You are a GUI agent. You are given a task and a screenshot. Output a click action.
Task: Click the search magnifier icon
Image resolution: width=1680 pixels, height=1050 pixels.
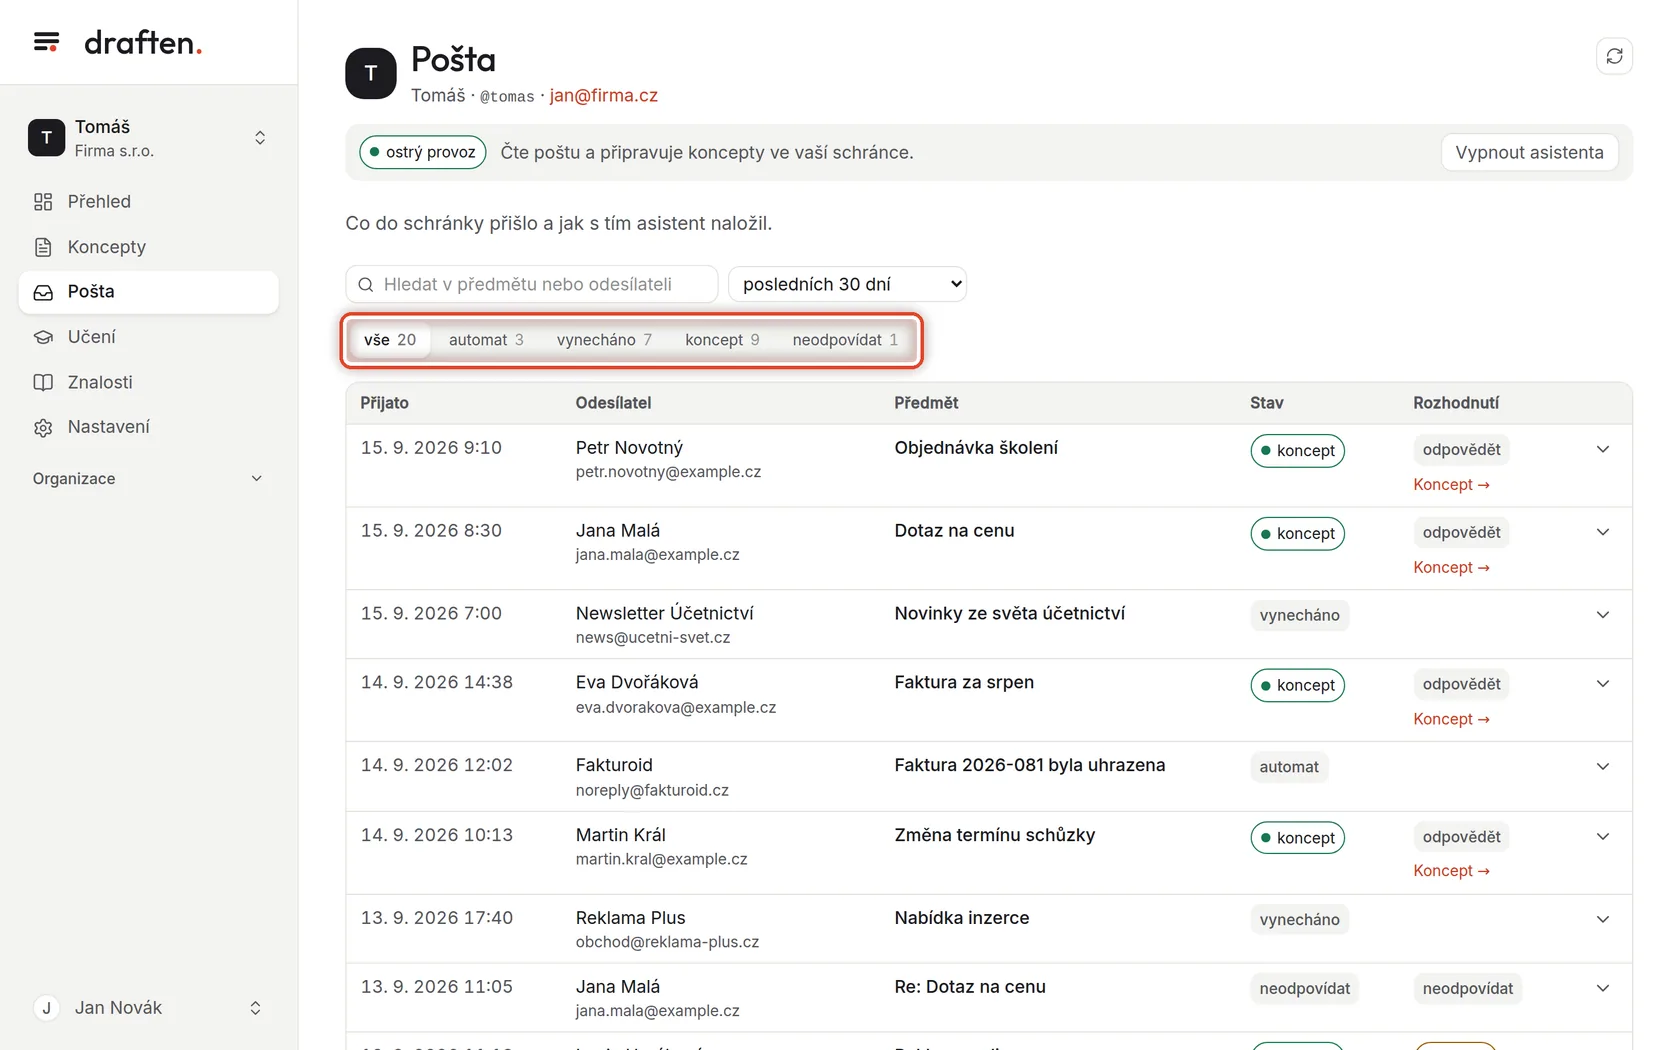point(366,284)
